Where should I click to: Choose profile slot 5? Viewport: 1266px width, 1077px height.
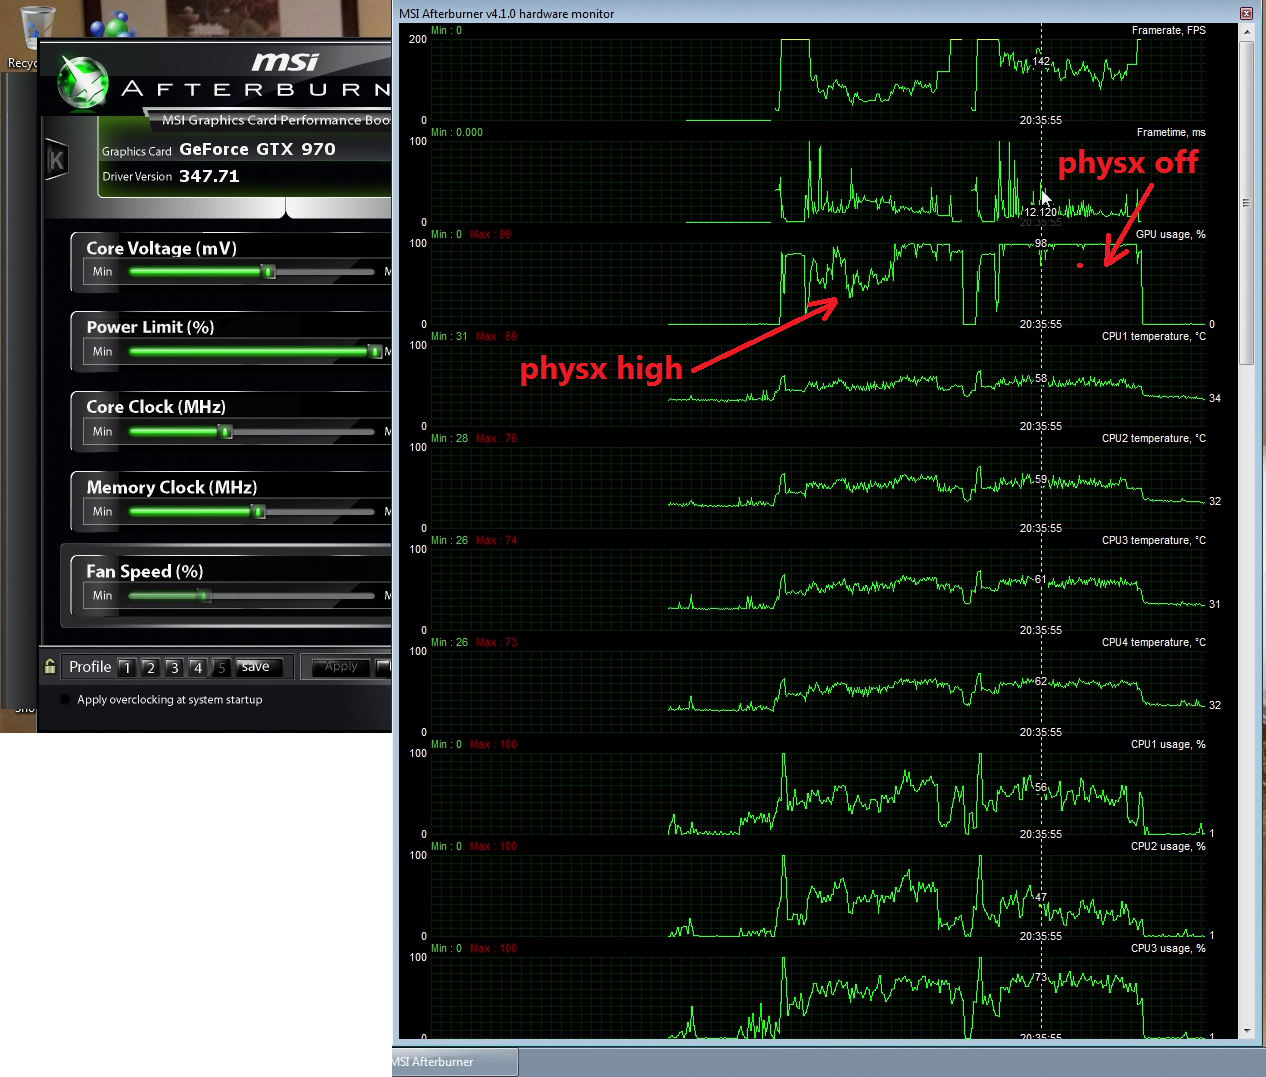[x=221, y=667]
